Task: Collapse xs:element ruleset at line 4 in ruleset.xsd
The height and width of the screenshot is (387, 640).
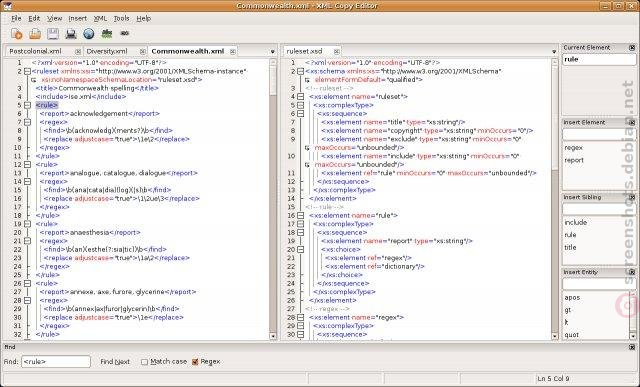Action: (300, 97)
